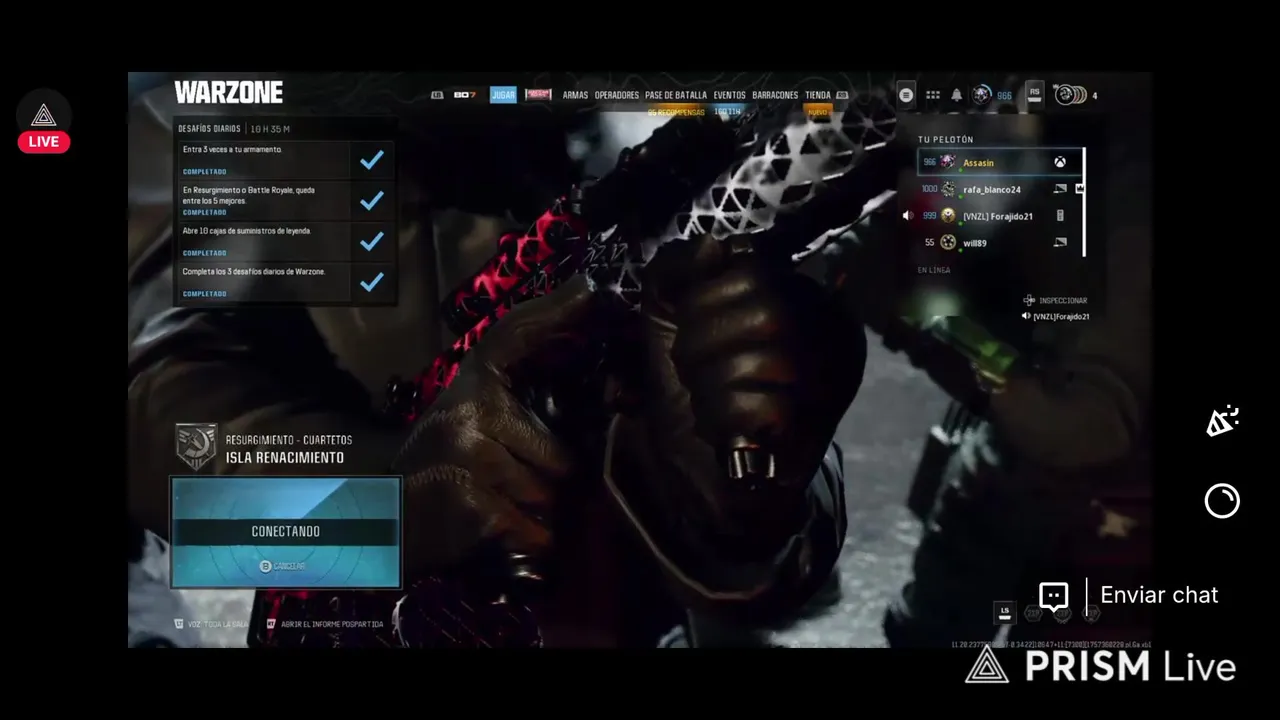The width and height of the screenshot is (1280, 720).
Task: Click the CANCELAR button
Action: point(283,566)
